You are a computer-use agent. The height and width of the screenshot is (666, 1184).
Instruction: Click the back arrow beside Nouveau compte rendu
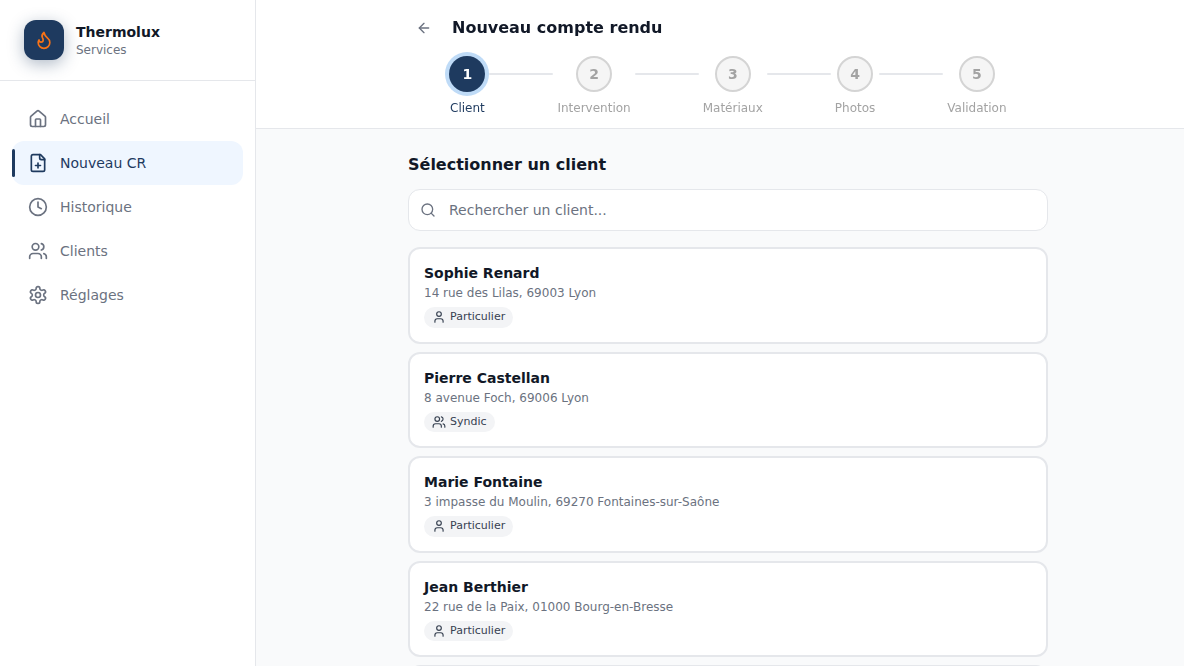(x=424, y=28)
